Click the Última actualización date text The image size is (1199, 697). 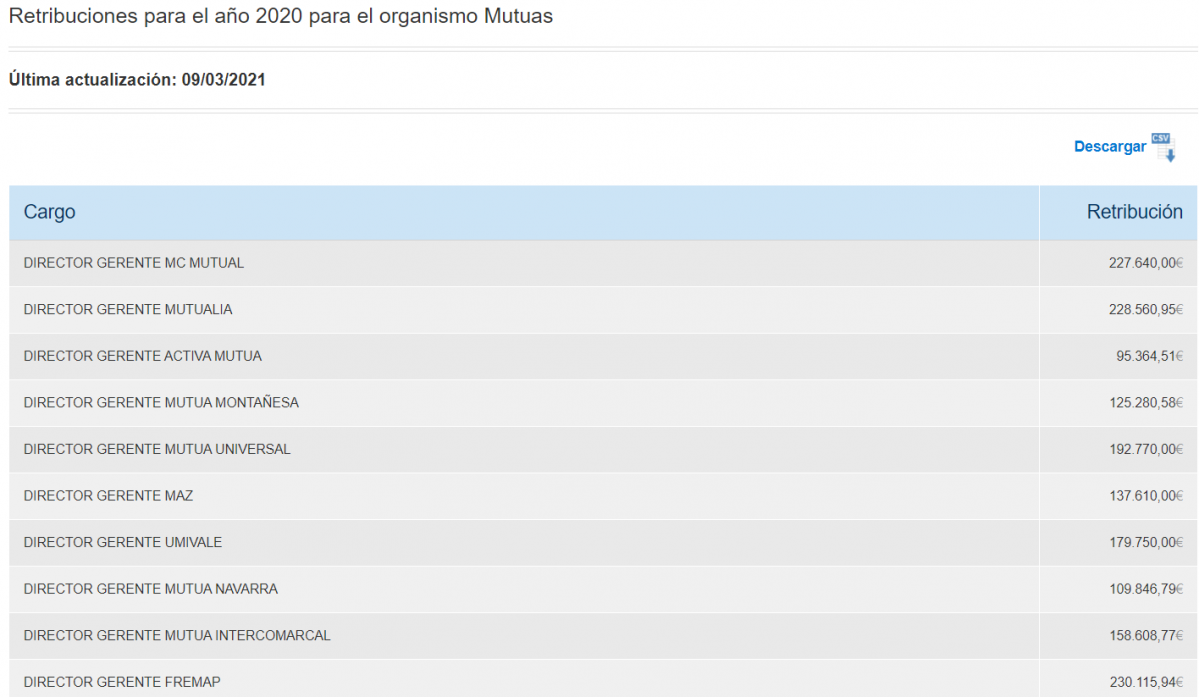click(137, 79)
